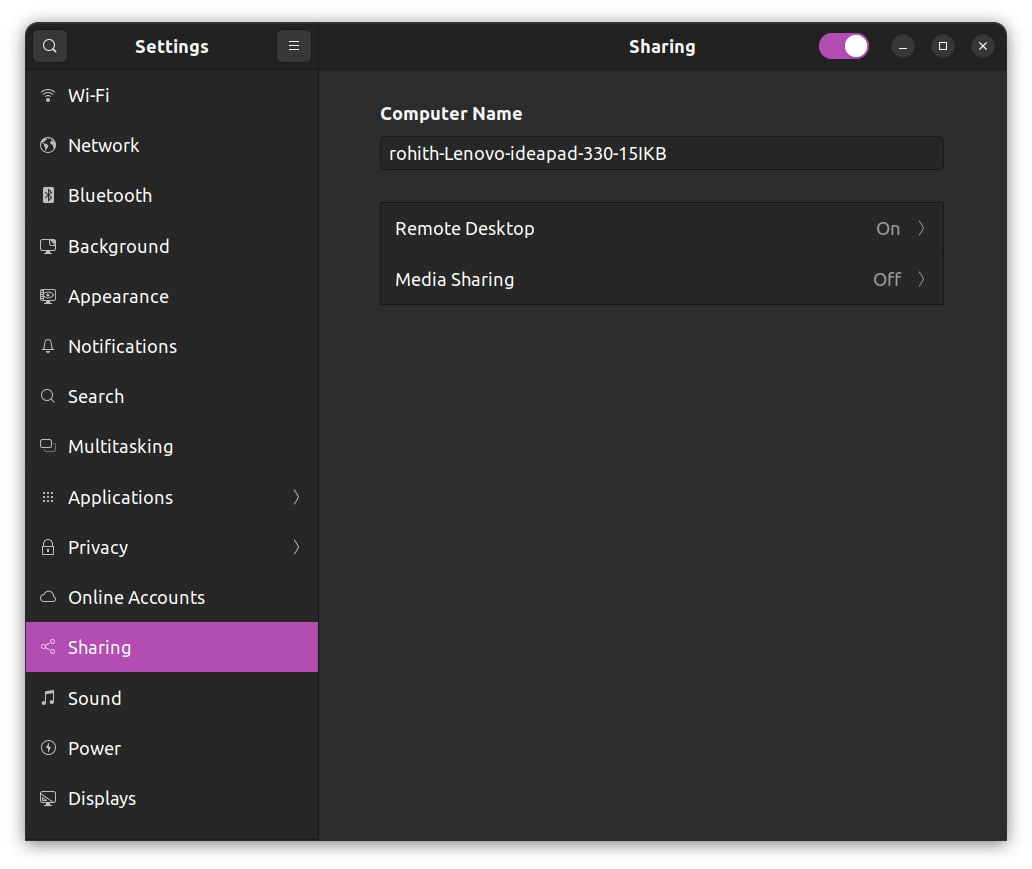Viewport: 1032px width, 869px height.
Task: Click the Sharing network icon in sidebar
Action: coord(47,647)
